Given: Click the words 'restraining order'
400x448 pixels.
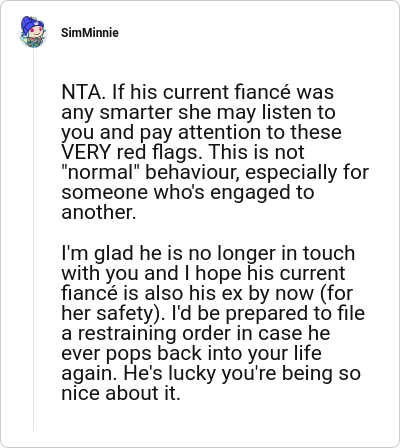Looking at the screenshot, I should [x=155, y=333].
